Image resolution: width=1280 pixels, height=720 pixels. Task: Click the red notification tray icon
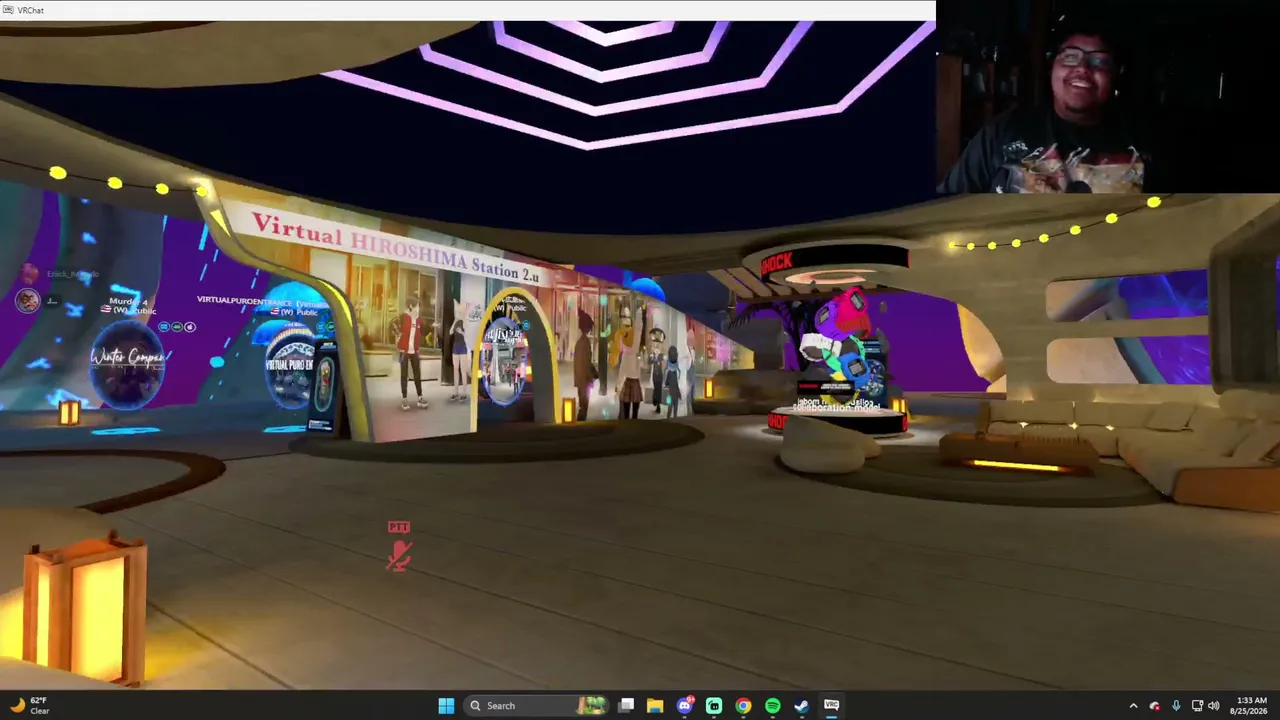1155,705
